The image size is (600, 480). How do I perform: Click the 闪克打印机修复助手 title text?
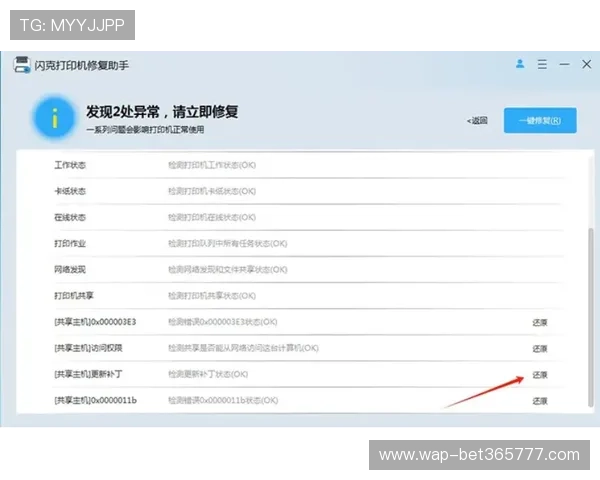point(82,65)
